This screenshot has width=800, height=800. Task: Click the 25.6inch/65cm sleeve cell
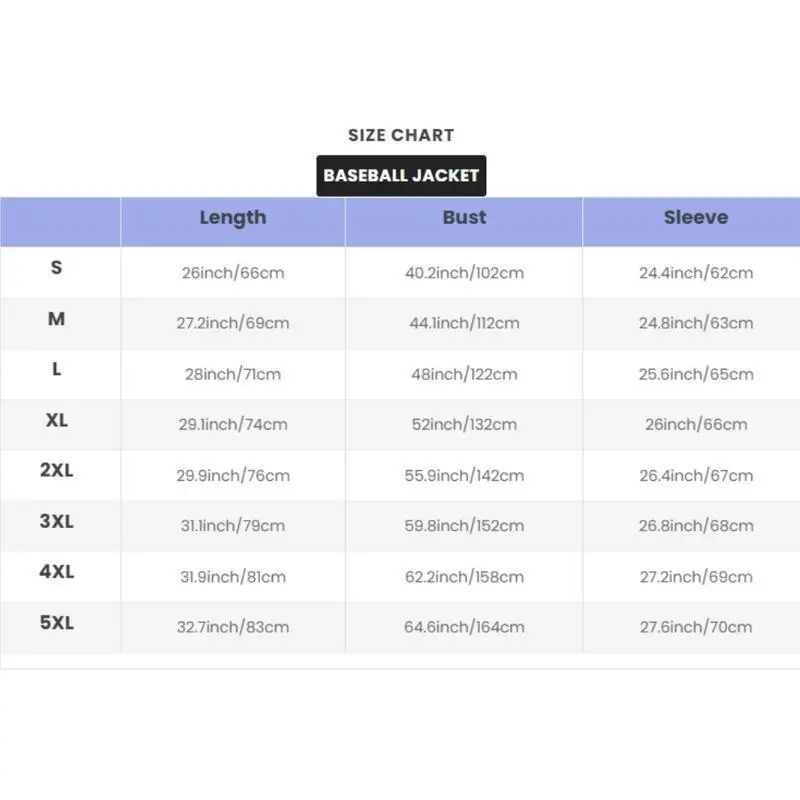(x=696, y=374)
